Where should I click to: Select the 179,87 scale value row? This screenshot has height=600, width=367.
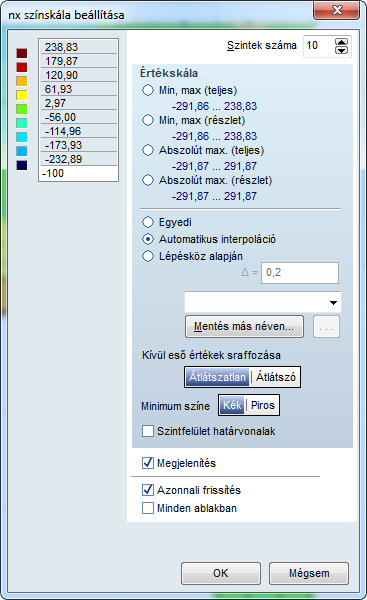pos(78,61)
